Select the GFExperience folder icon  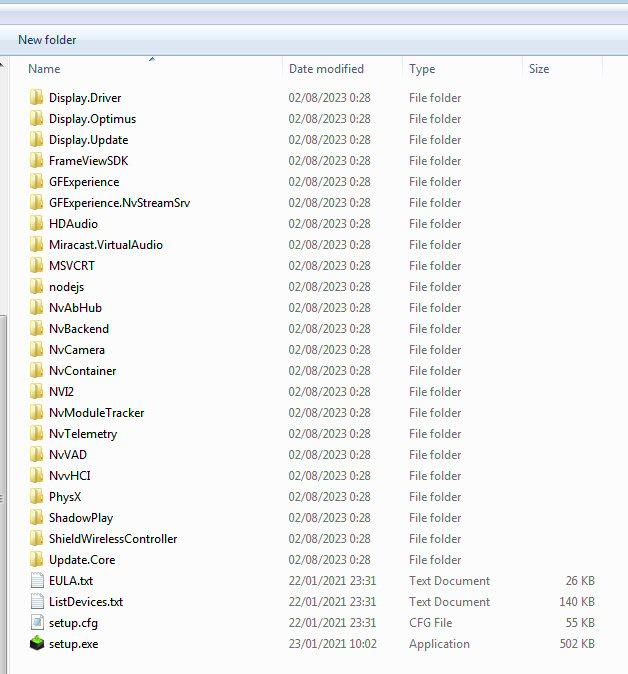point(37,182)
